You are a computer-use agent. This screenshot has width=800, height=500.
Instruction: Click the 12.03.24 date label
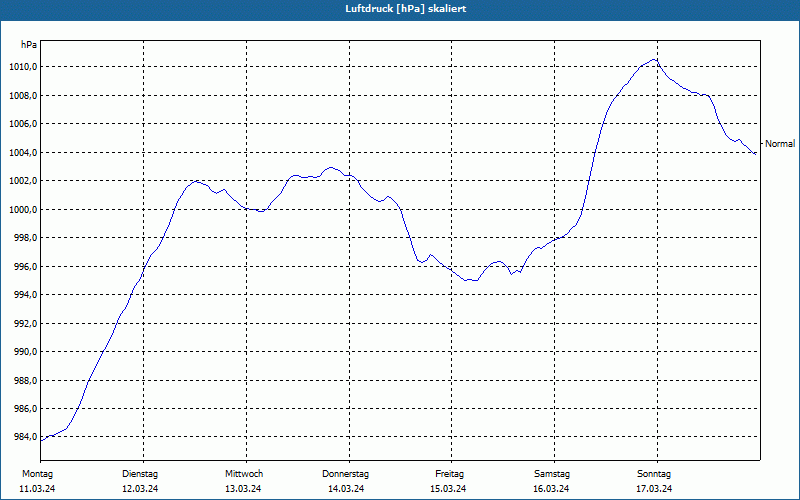pyautogui.click(x=140, y=489)
